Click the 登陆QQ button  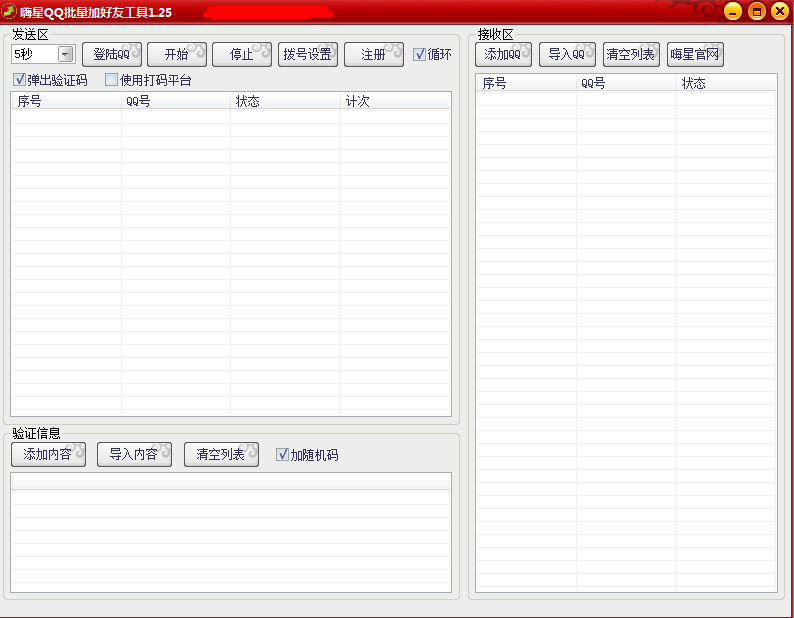(x=112, y=54)
